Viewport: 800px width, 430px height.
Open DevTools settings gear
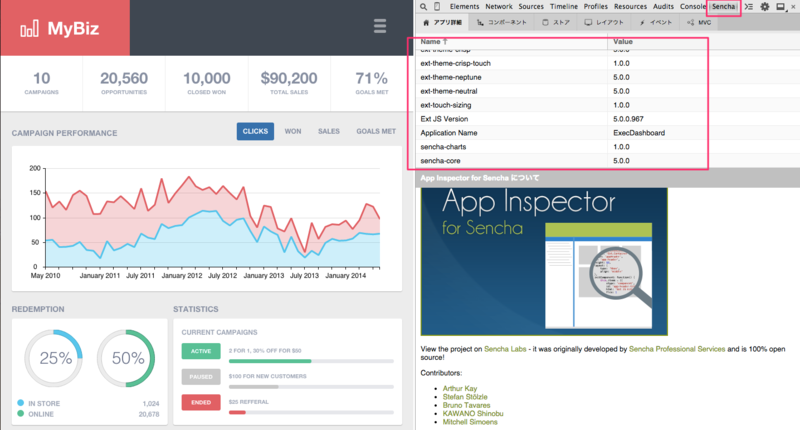(765, 7)
